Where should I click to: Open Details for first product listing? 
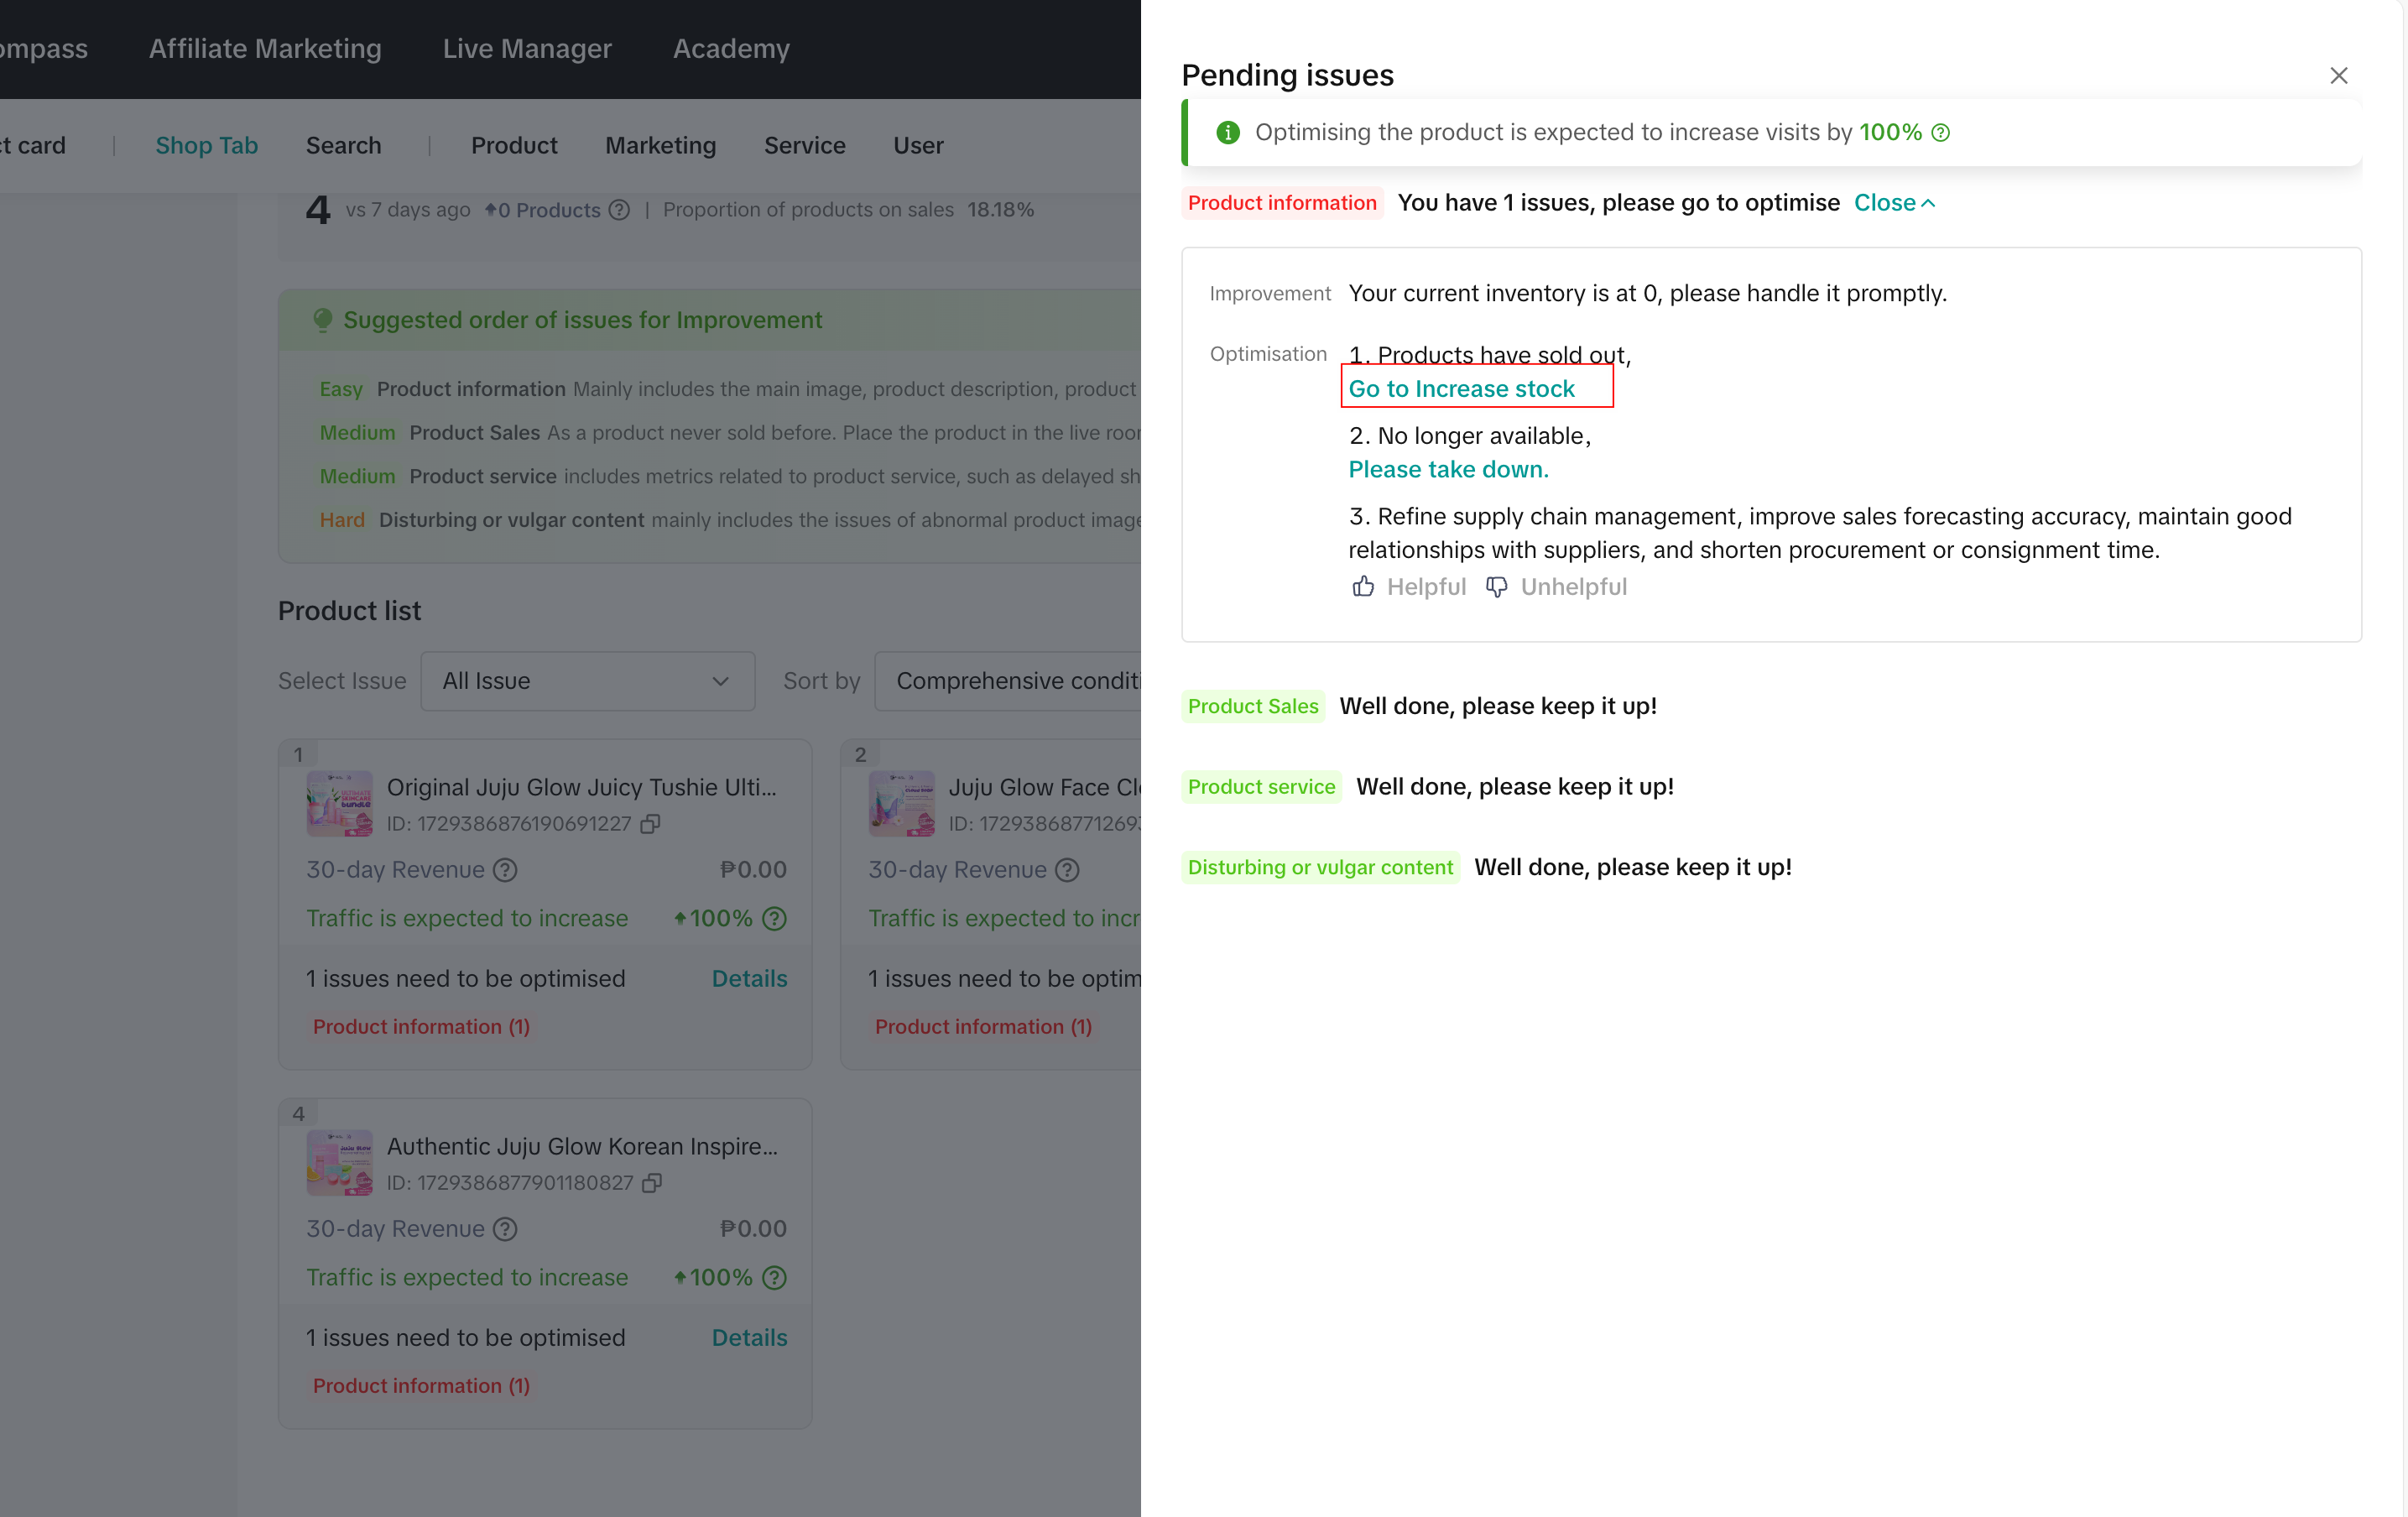coord(748,977)
